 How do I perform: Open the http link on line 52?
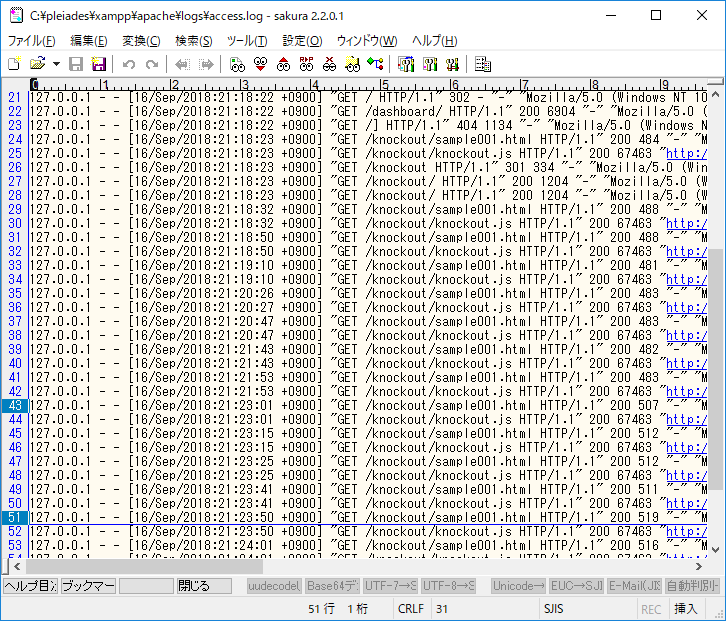tap(687, 532)
